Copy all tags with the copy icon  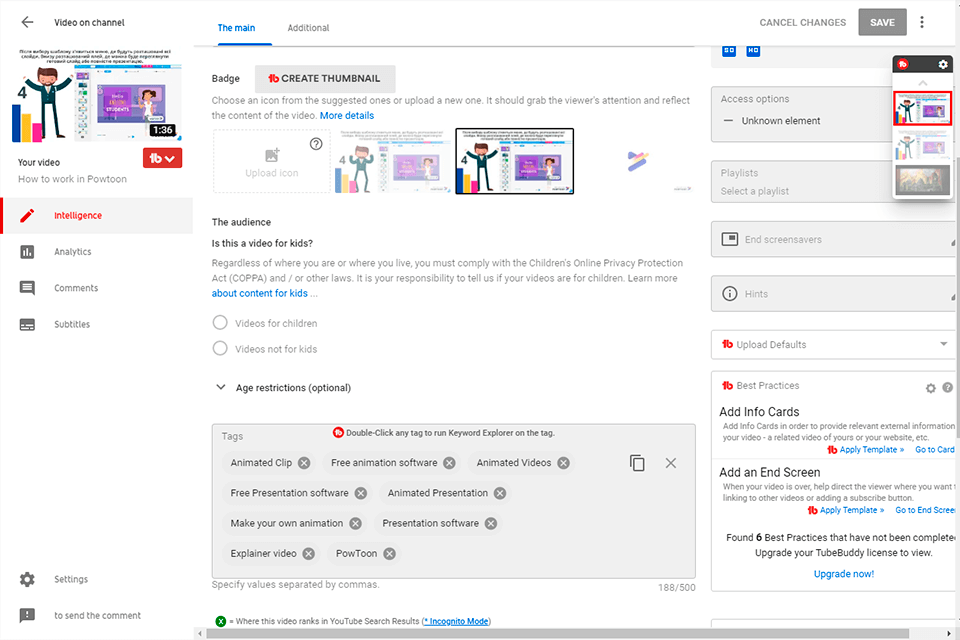637,463
